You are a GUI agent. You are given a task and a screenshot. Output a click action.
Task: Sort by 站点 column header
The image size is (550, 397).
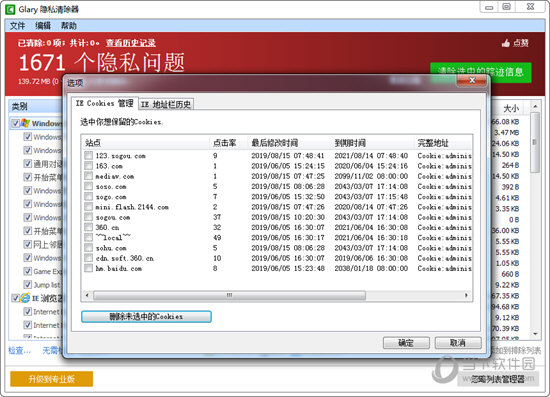146,143
